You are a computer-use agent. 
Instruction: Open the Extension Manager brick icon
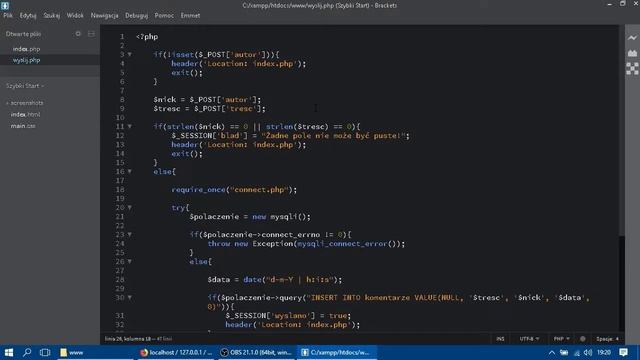point(632,53)
